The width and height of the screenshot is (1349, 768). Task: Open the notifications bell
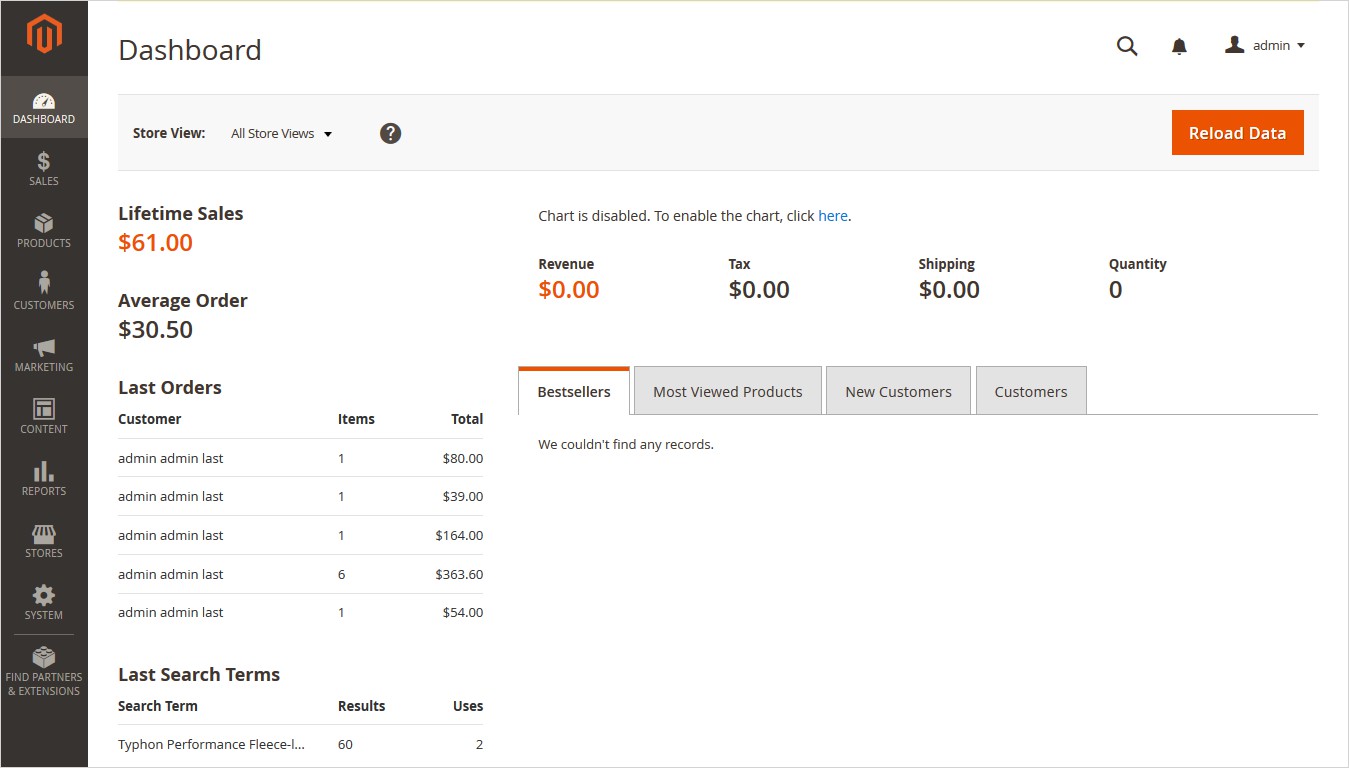coord(1179,46)
